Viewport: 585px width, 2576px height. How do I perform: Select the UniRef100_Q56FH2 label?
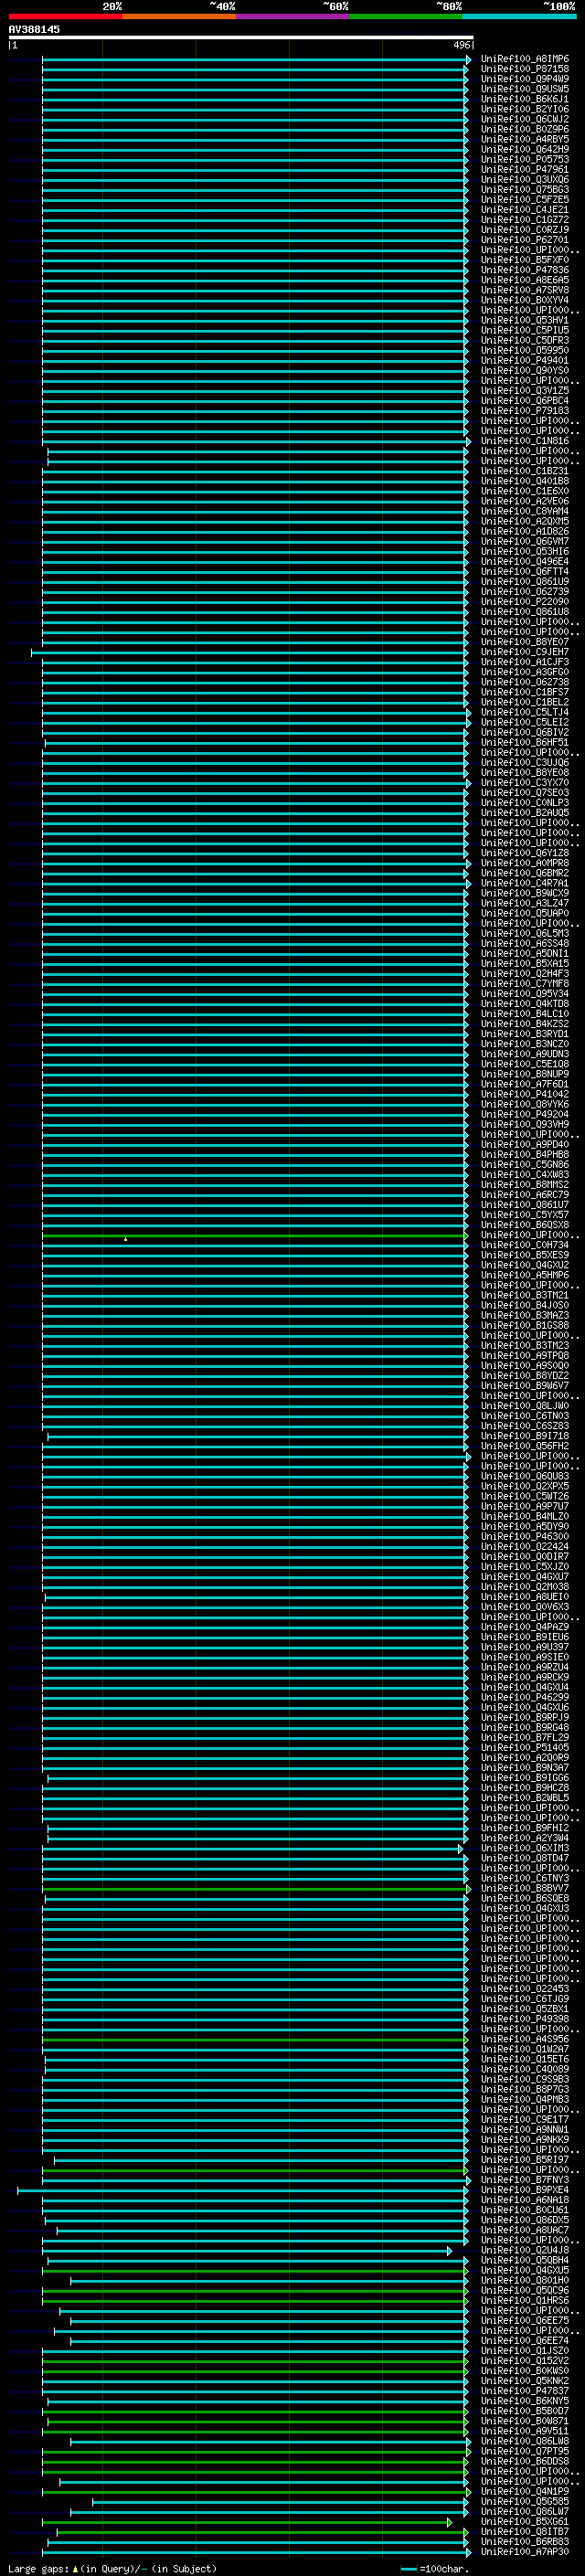(x=525, y=1446)
